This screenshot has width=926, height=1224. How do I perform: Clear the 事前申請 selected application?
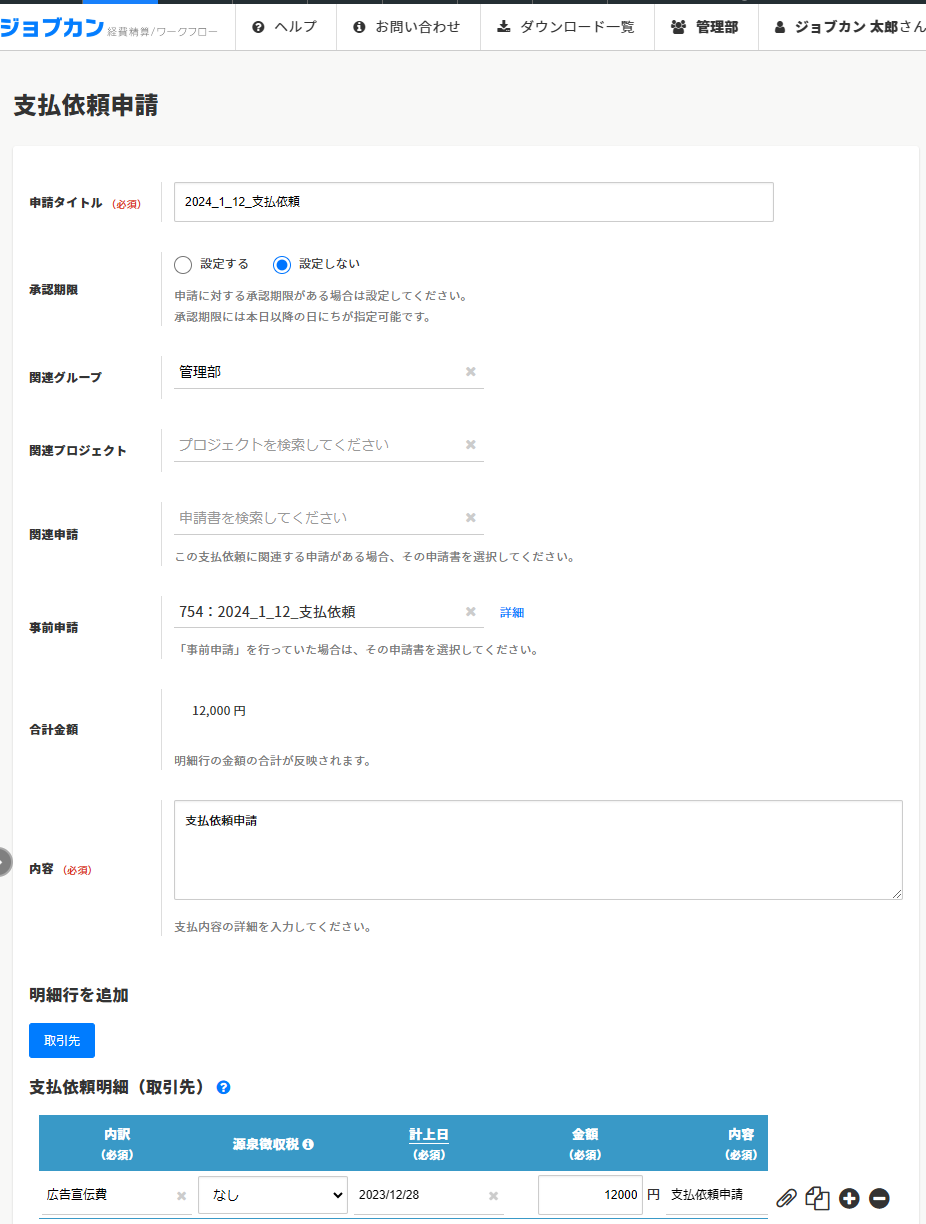point(471,612)
